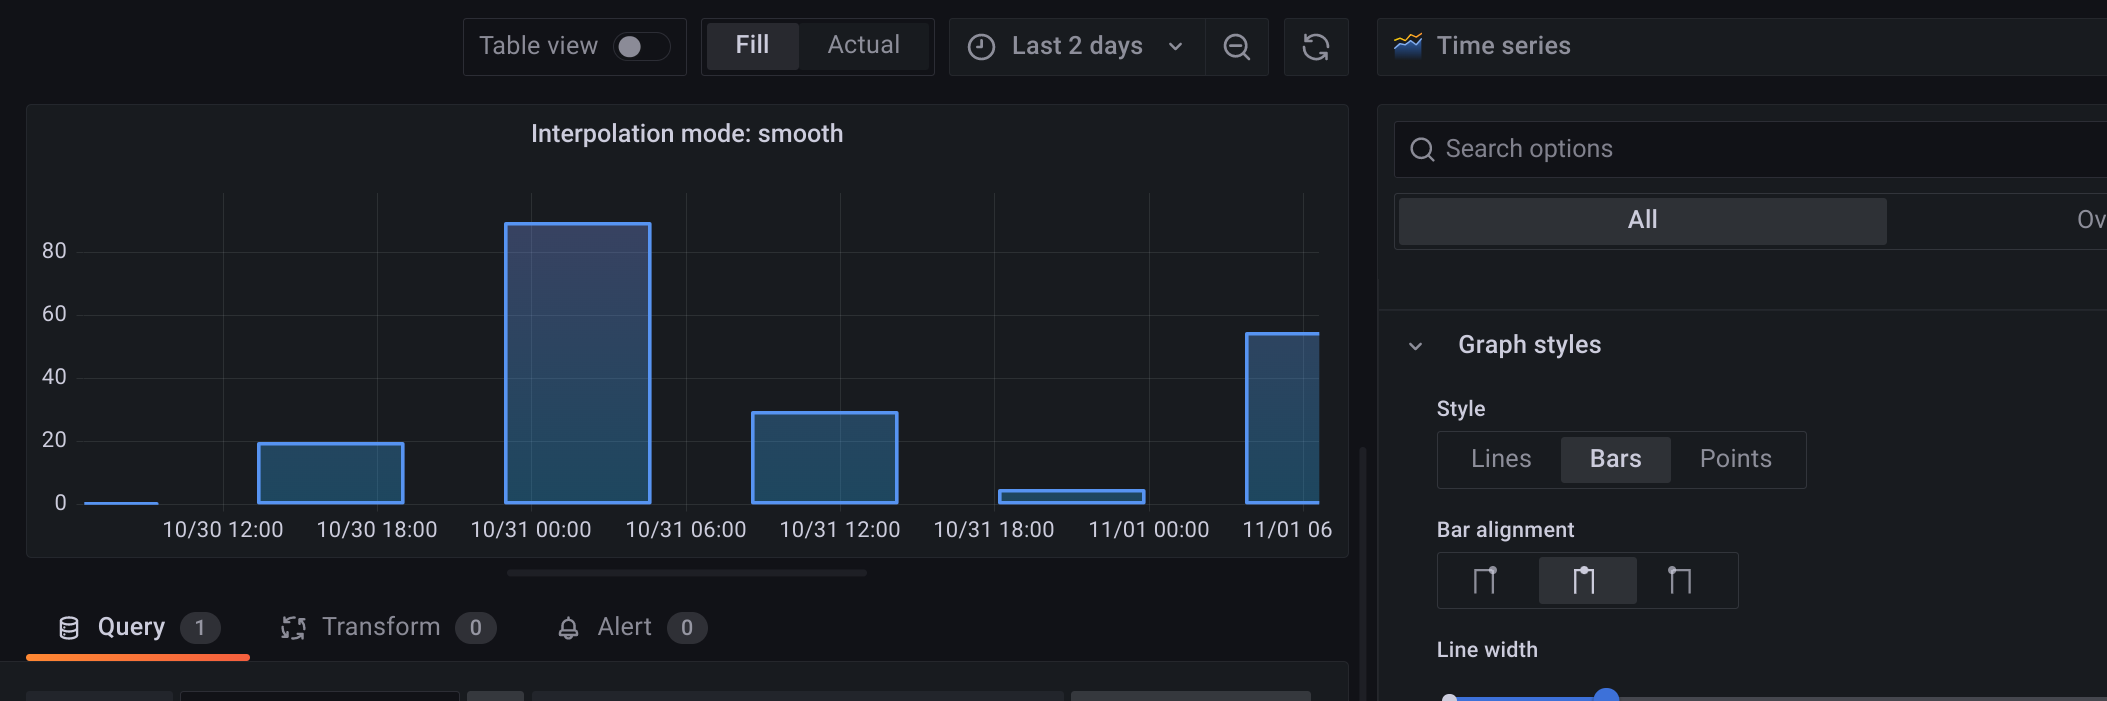The height and width of the screenshot is (701, 2107).
Task: Click the Time series chart icon
Action: (x=1408, y=45)
